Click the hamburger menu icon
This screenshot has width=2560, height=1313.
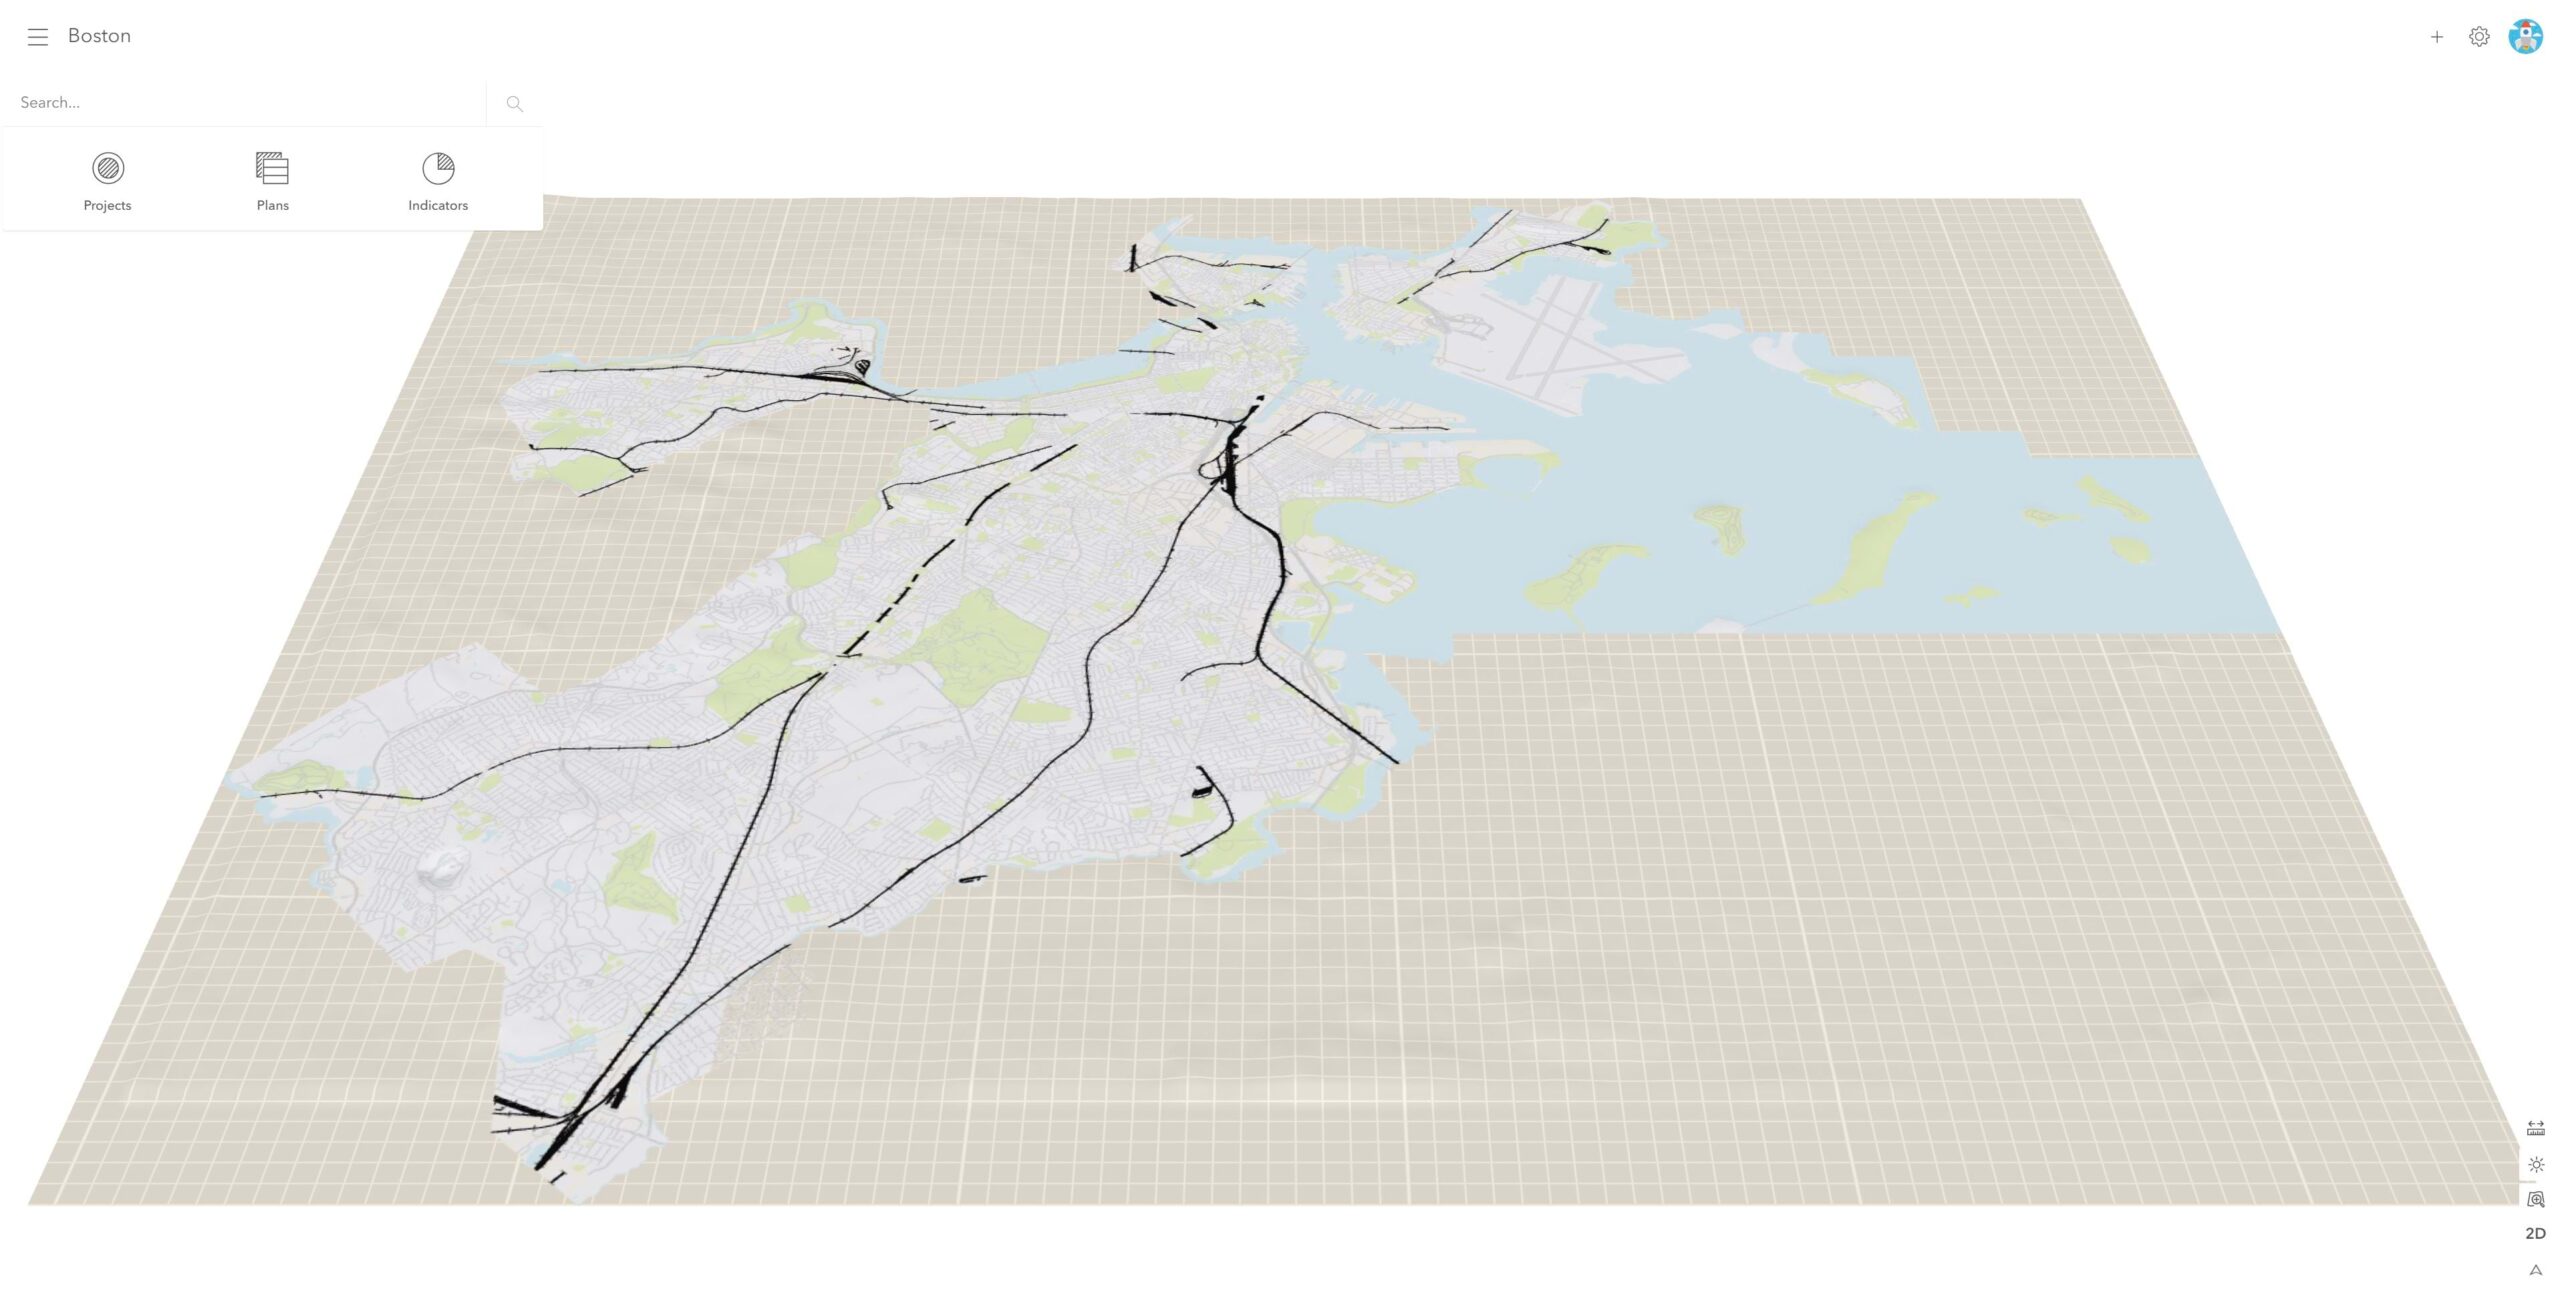[x=35, y=35]
